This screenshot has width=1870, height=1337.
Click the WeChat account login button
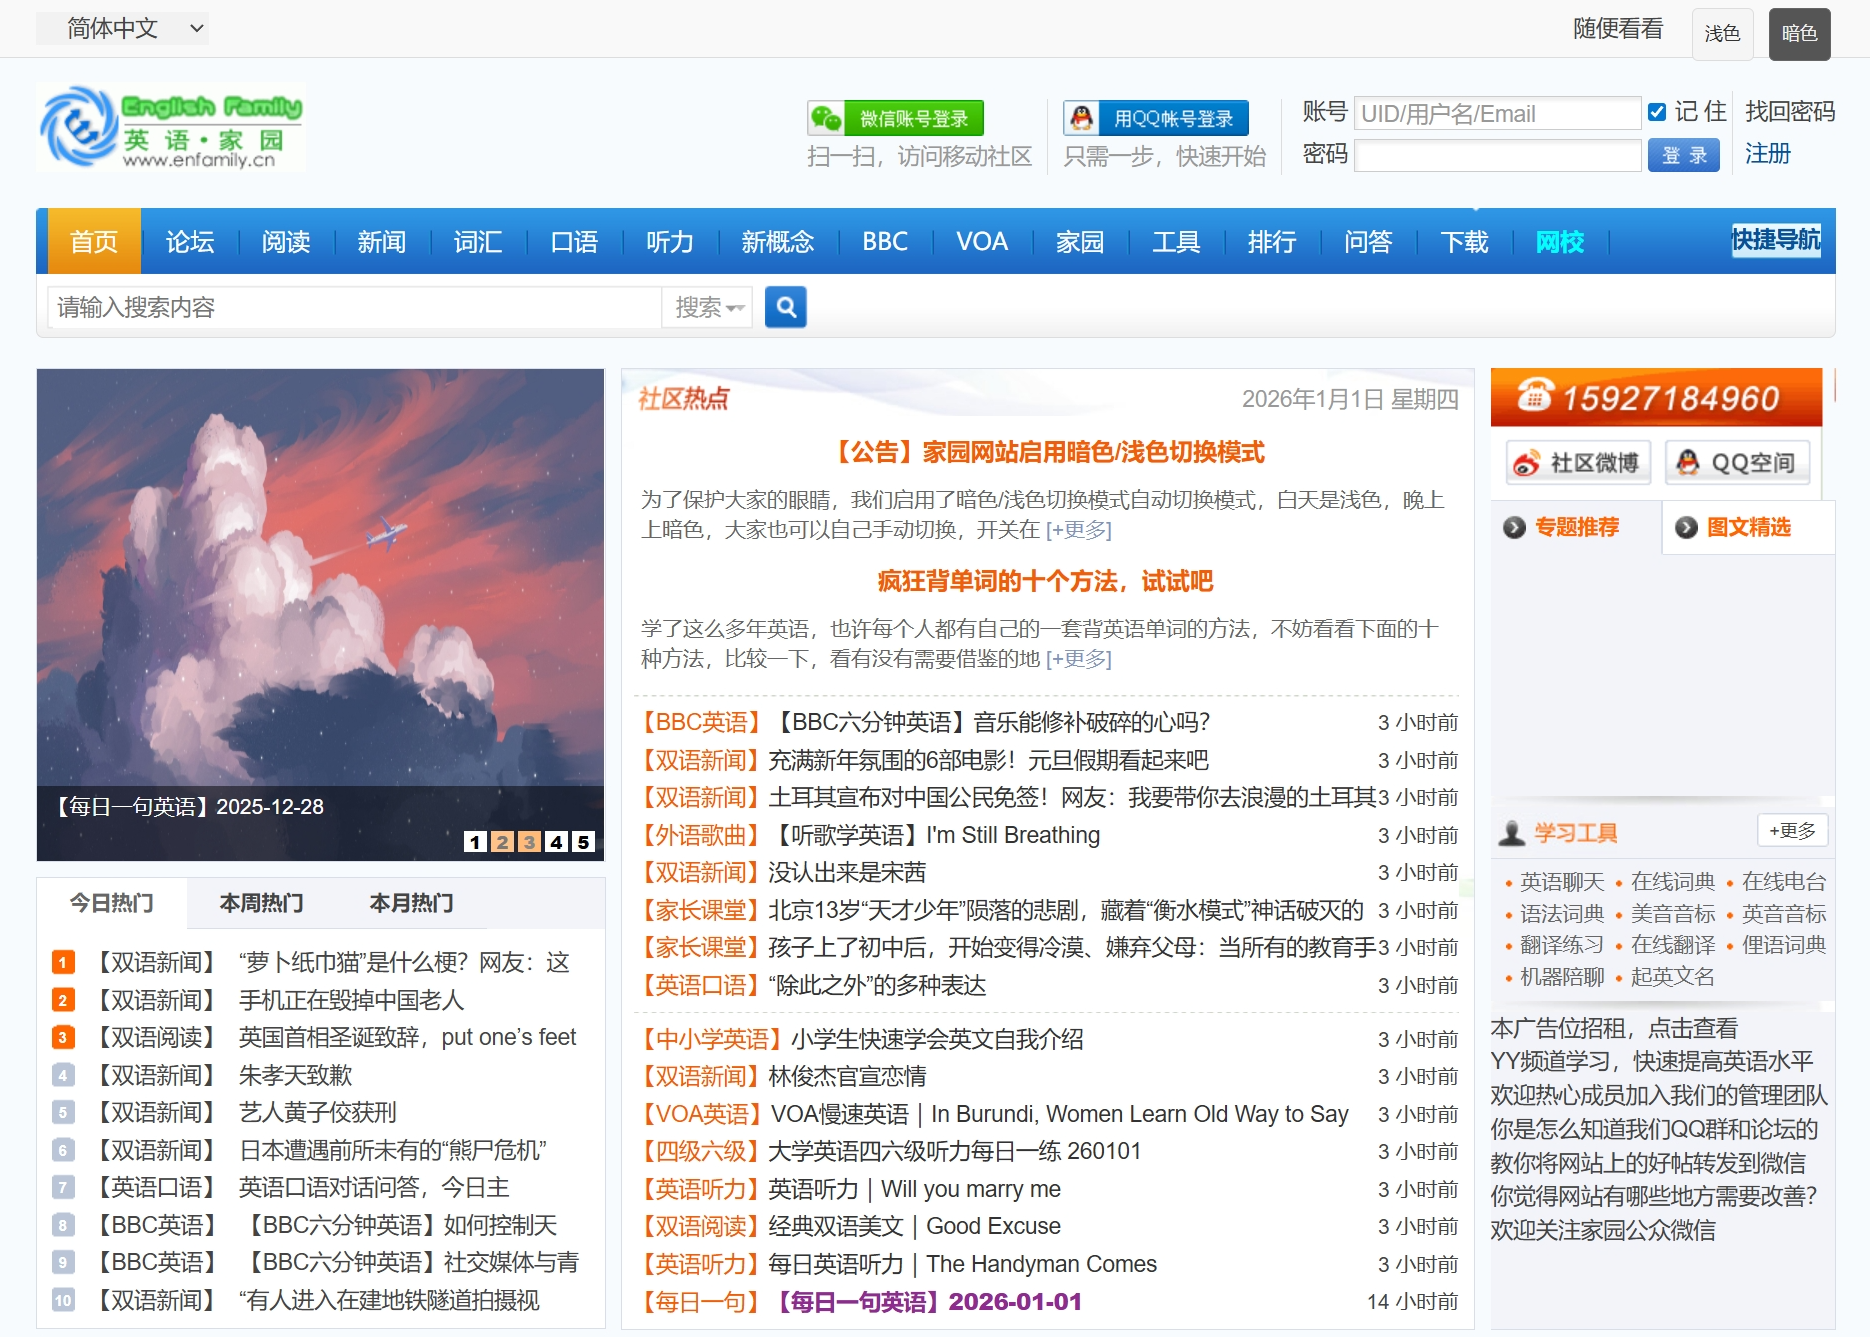895,117
